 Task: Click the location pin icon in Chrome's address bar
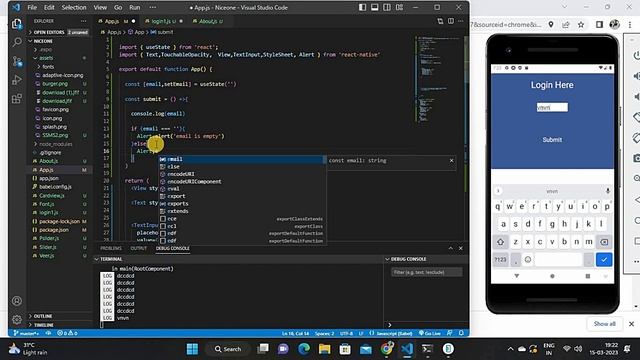point(551,24)
